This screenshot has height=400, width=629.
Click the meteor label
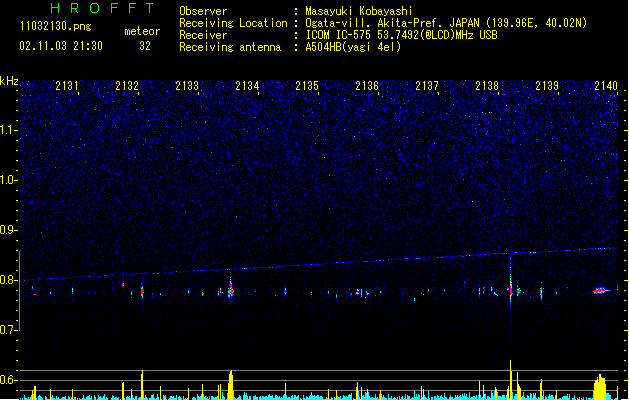pyautogui.click(x=142, y=31)
